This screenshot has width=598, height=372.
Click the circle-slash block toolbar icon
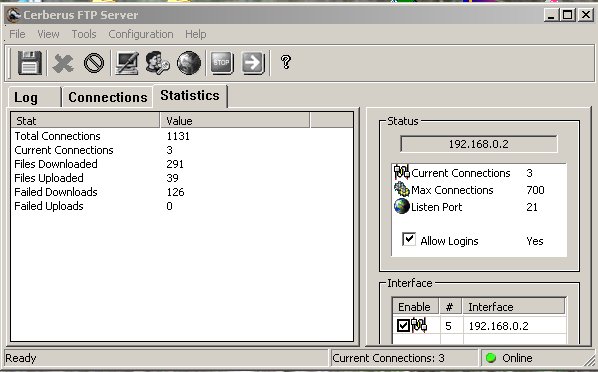click(x=94, y=63)
